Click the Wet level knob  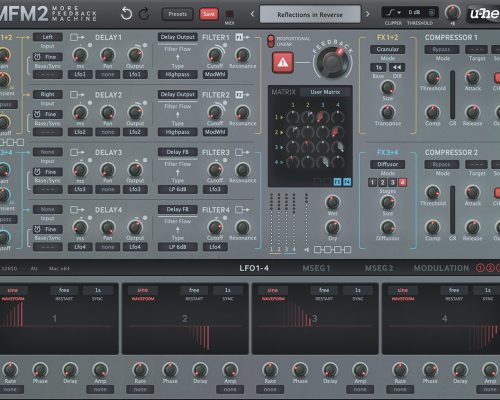click(332, 202)
